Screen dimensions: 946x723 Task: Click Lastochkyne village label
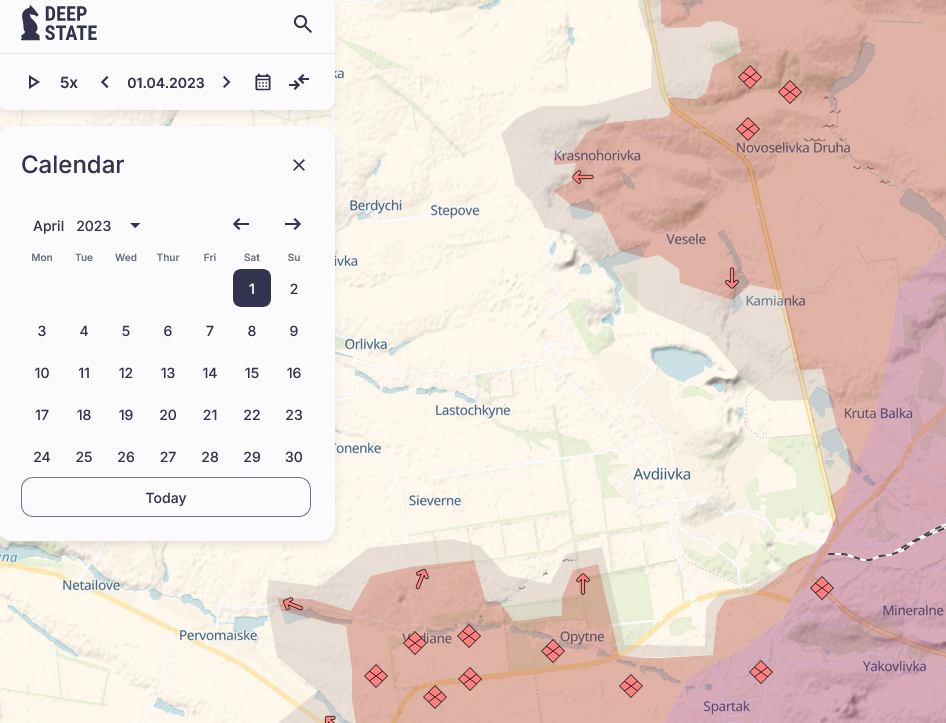472,410
